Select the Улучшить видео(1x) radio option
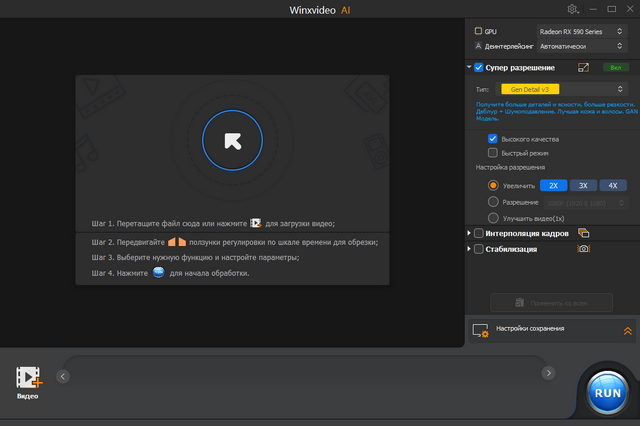This screenshot has height=426, width=640. click(493, 218)
